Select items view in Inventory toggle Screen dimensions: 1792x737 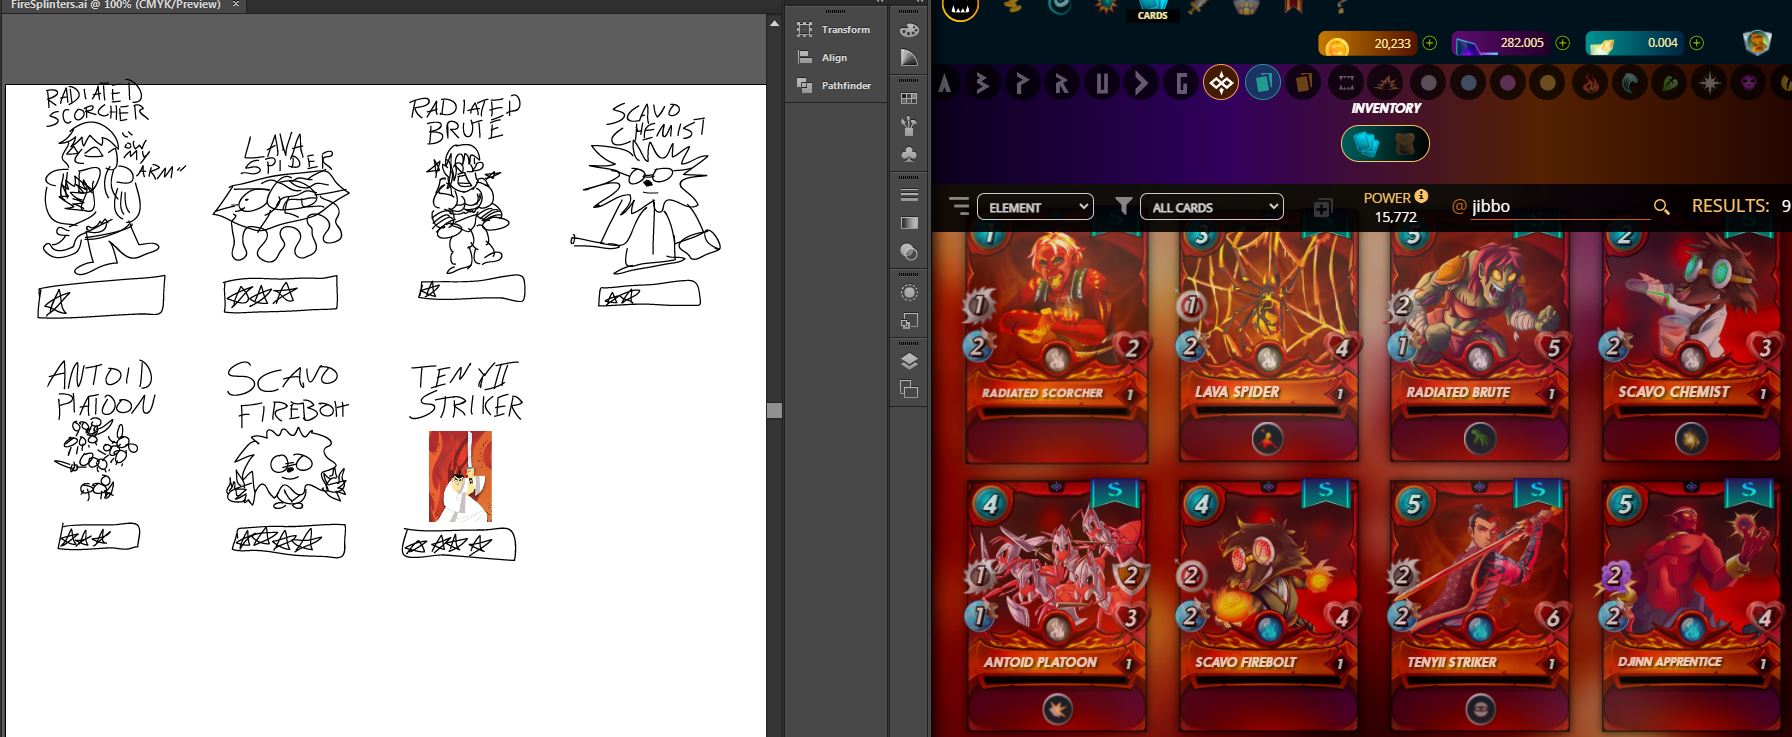coord(1406,144)
